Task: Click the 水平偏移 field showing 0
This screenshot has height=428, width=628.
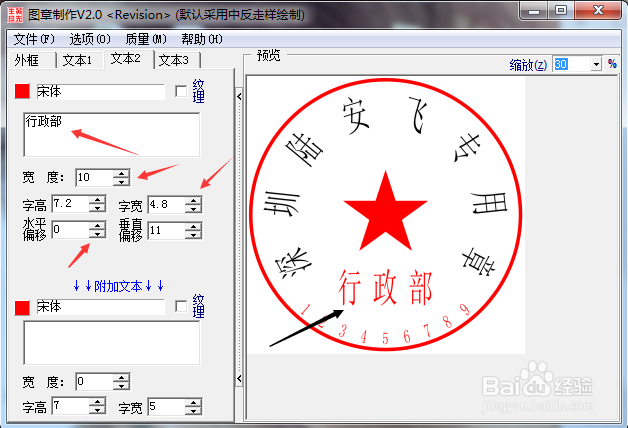Action: pyautogui.click(x=70, y=229)
